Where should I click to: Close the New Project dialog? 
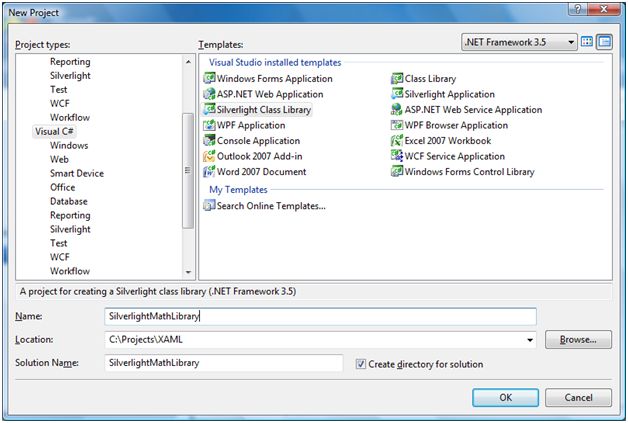click(604, 9)
